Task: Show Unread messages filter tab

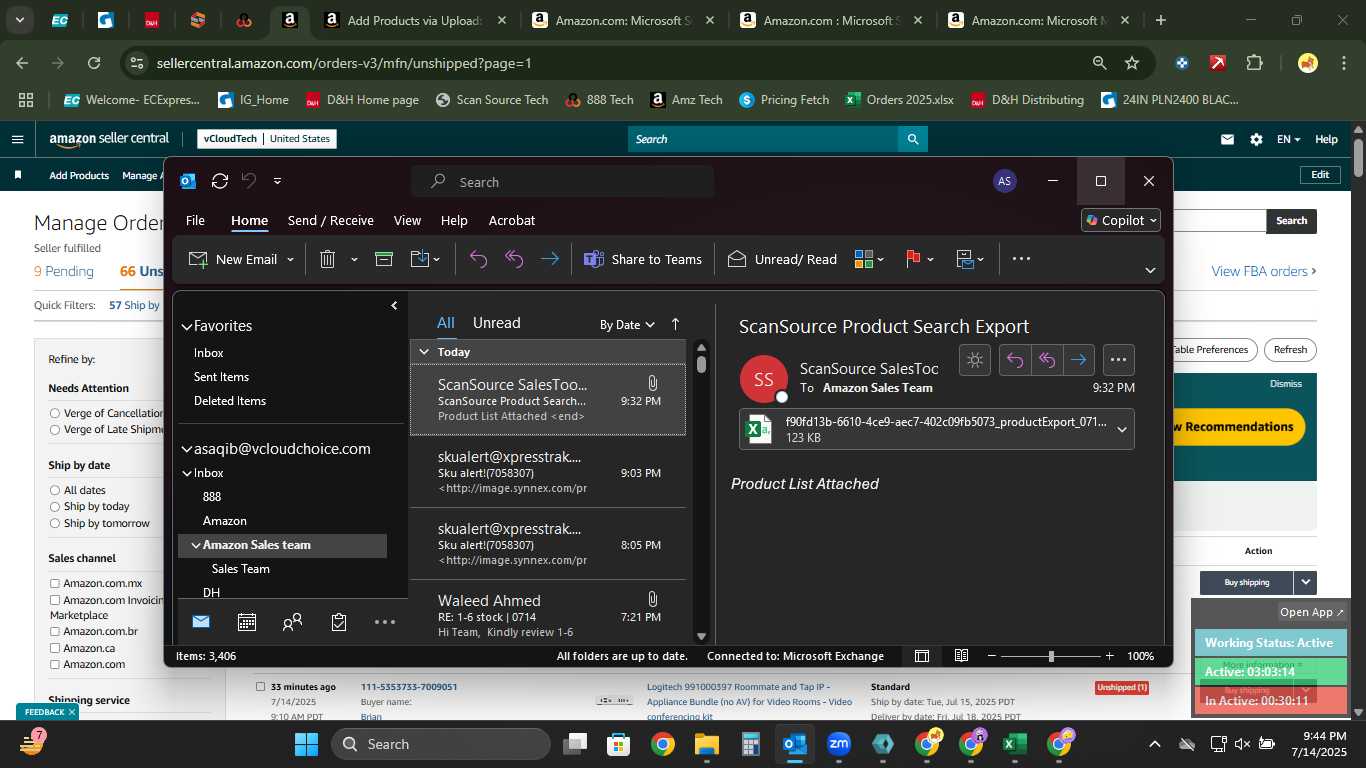Action: pyautogui.click(x=497, y=323)
